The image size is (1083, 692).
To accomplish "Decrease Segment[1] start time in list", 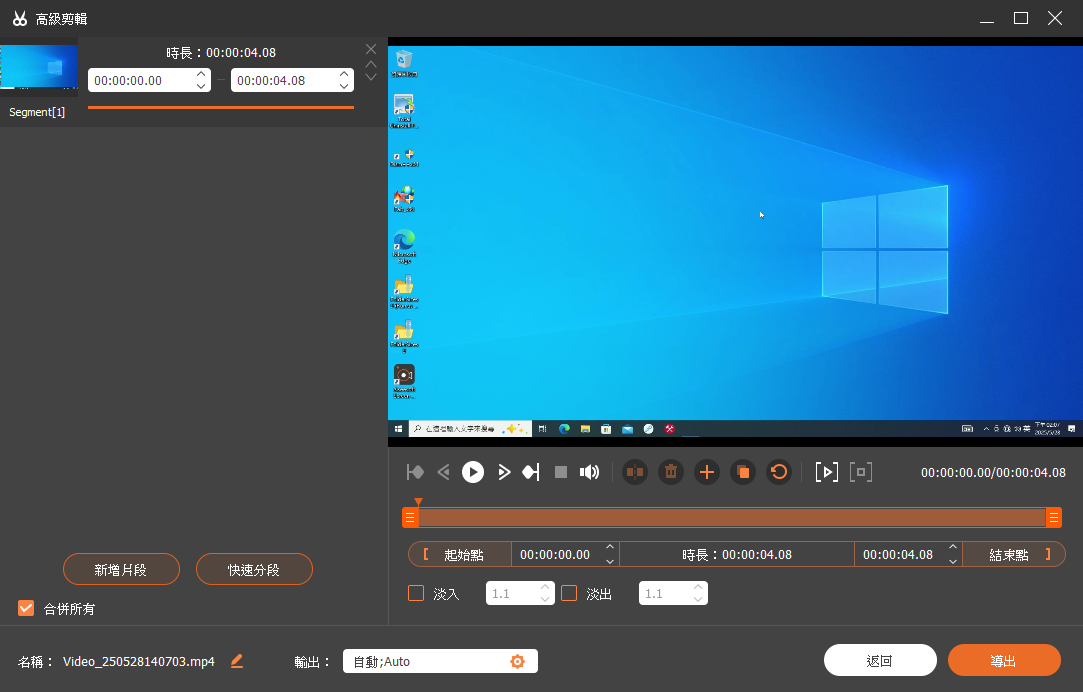I will 201,86.
